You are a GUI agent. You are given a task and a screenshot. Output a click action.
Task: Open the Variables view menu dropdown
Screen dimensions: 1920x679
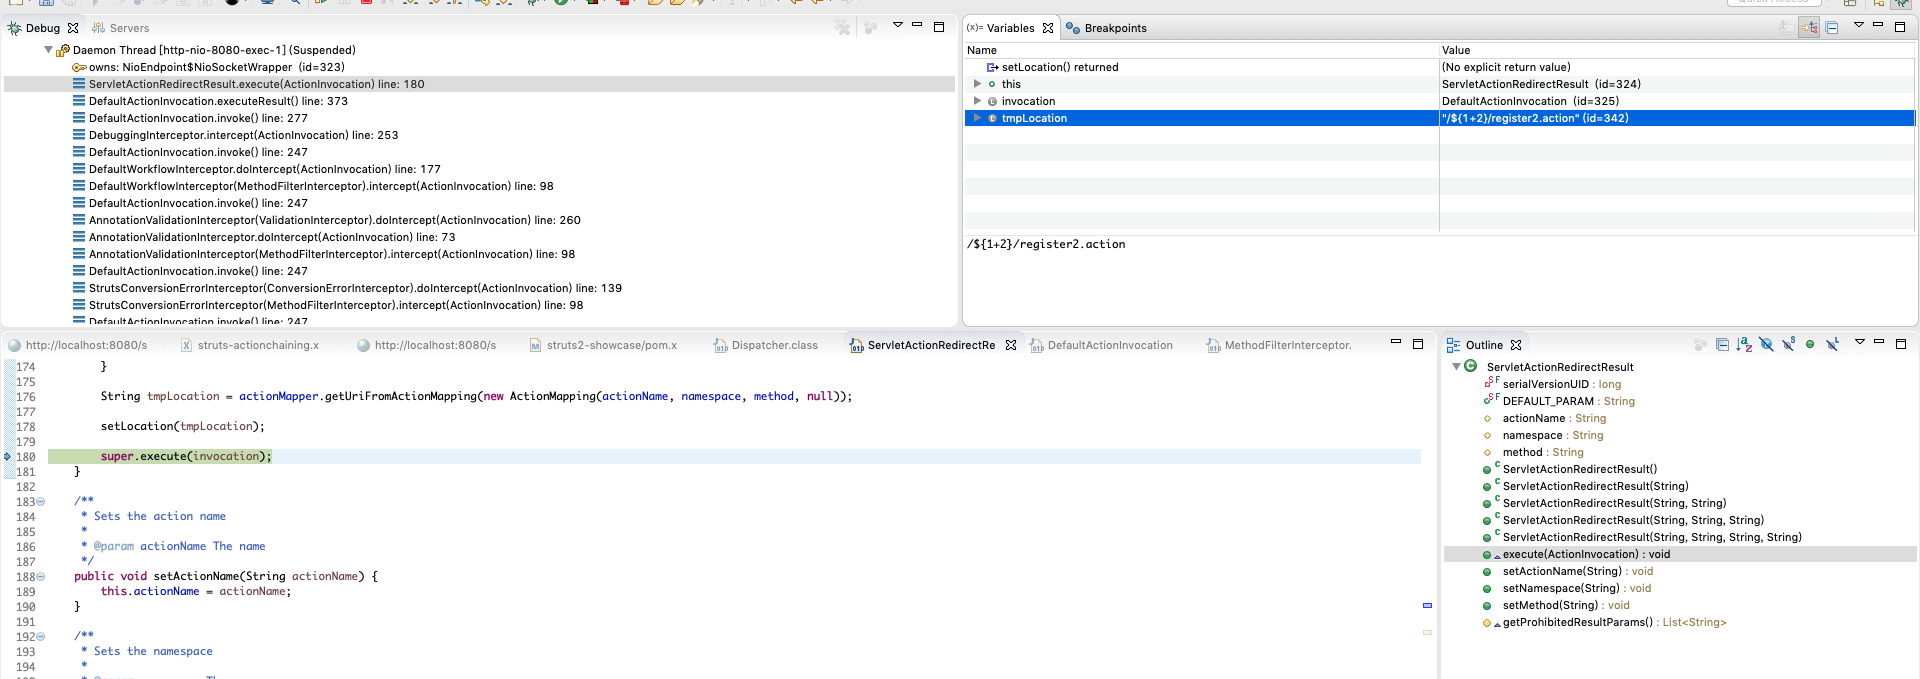pos(1858,26)
